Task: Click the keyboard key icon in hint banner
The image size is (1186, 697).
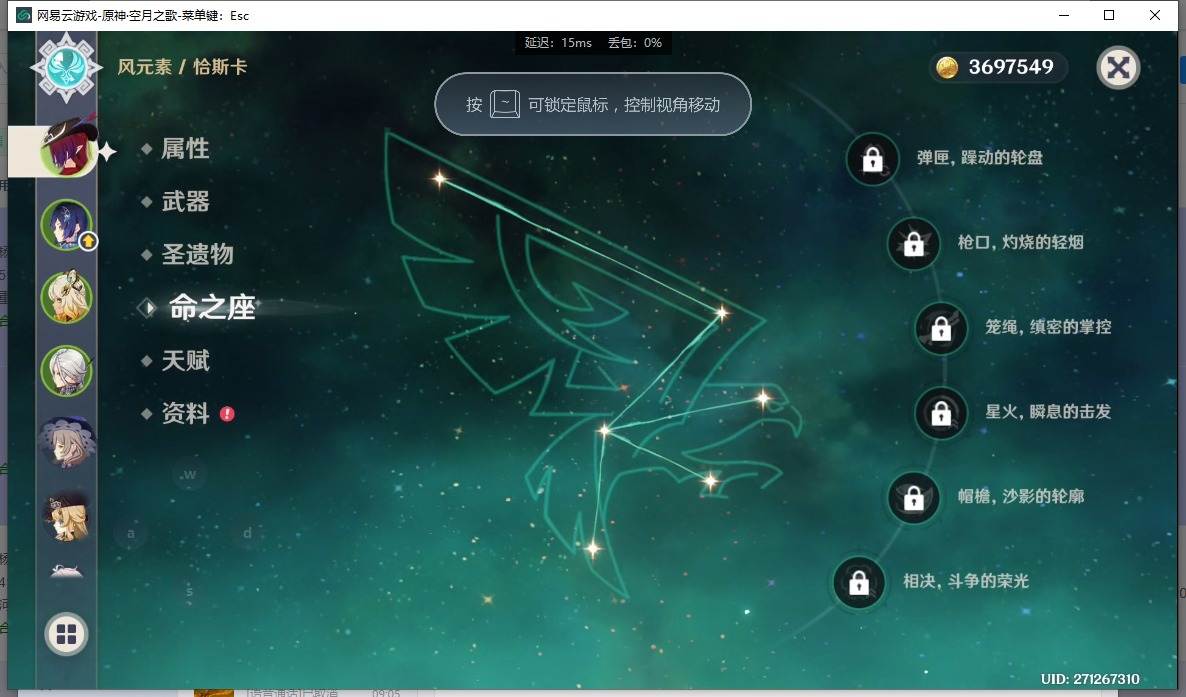Action: (505, 104)
